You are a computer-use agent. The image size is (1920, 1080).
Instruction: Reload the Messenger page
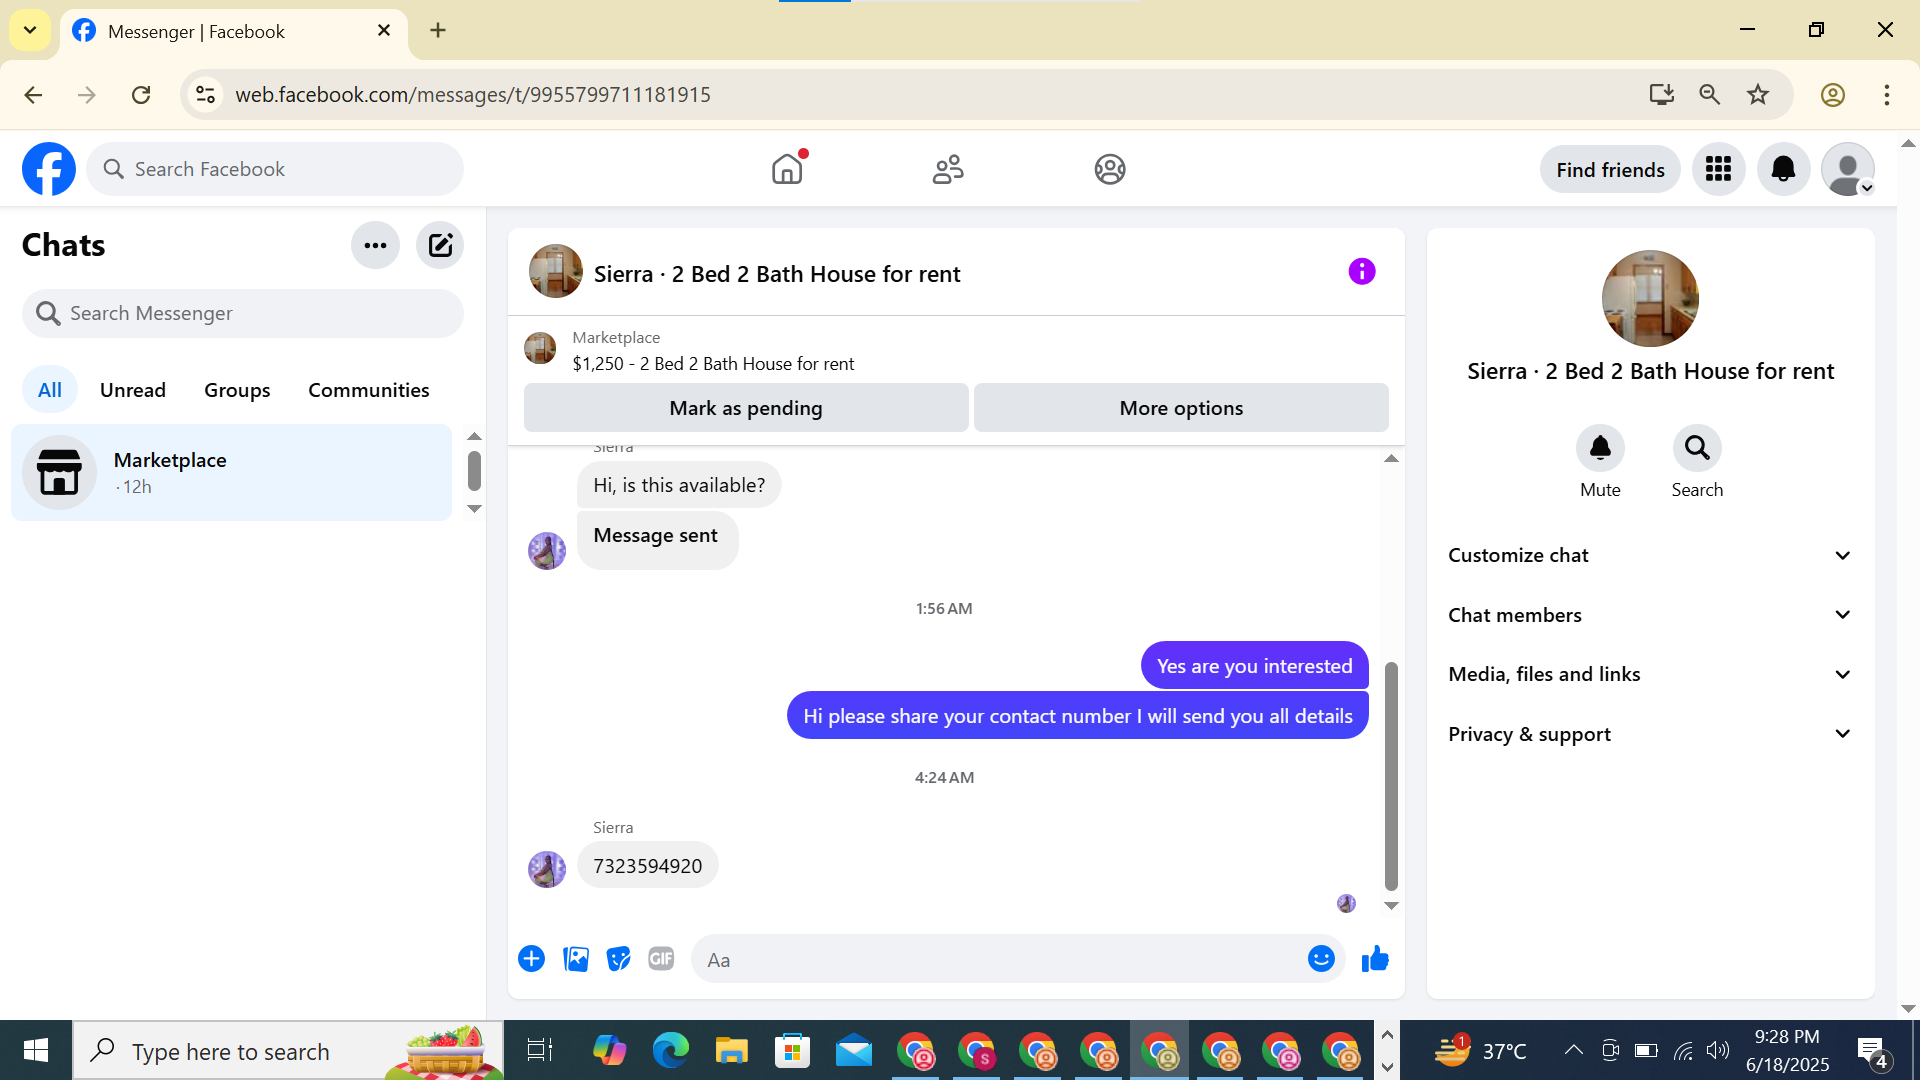(141, 95)
